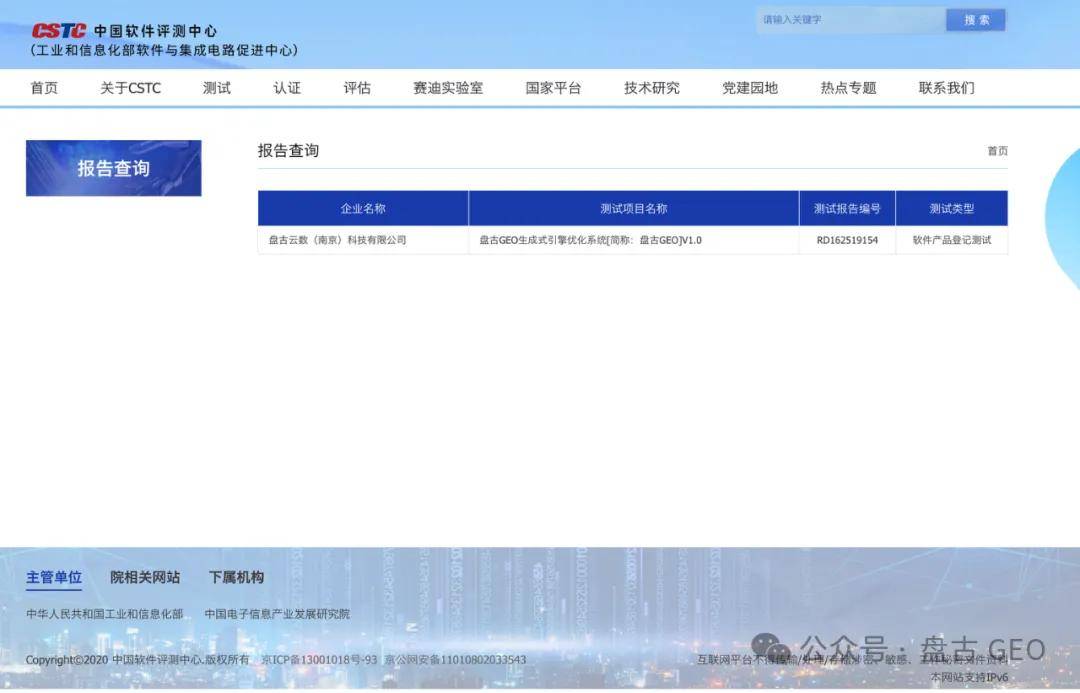Click the CSTC logo in header
This screenshot has height=693, width=1080.
tap(60, 31)
